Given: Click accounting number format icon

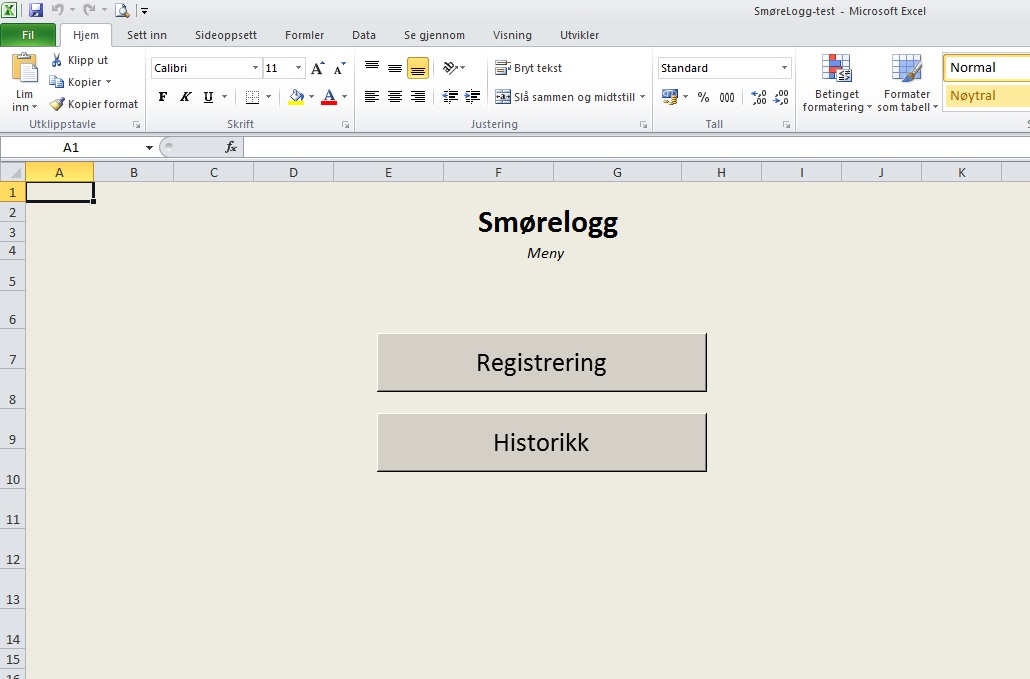Looking at the screenshot, I should 669,97.
